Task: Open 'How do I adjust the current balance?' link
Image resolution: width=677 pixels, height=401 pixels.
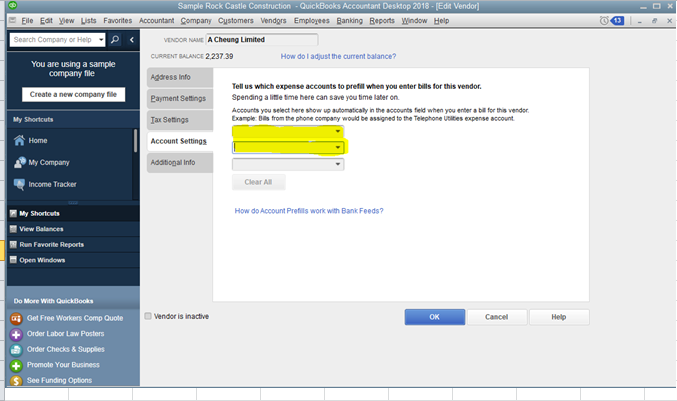Action: coord(338,57)
